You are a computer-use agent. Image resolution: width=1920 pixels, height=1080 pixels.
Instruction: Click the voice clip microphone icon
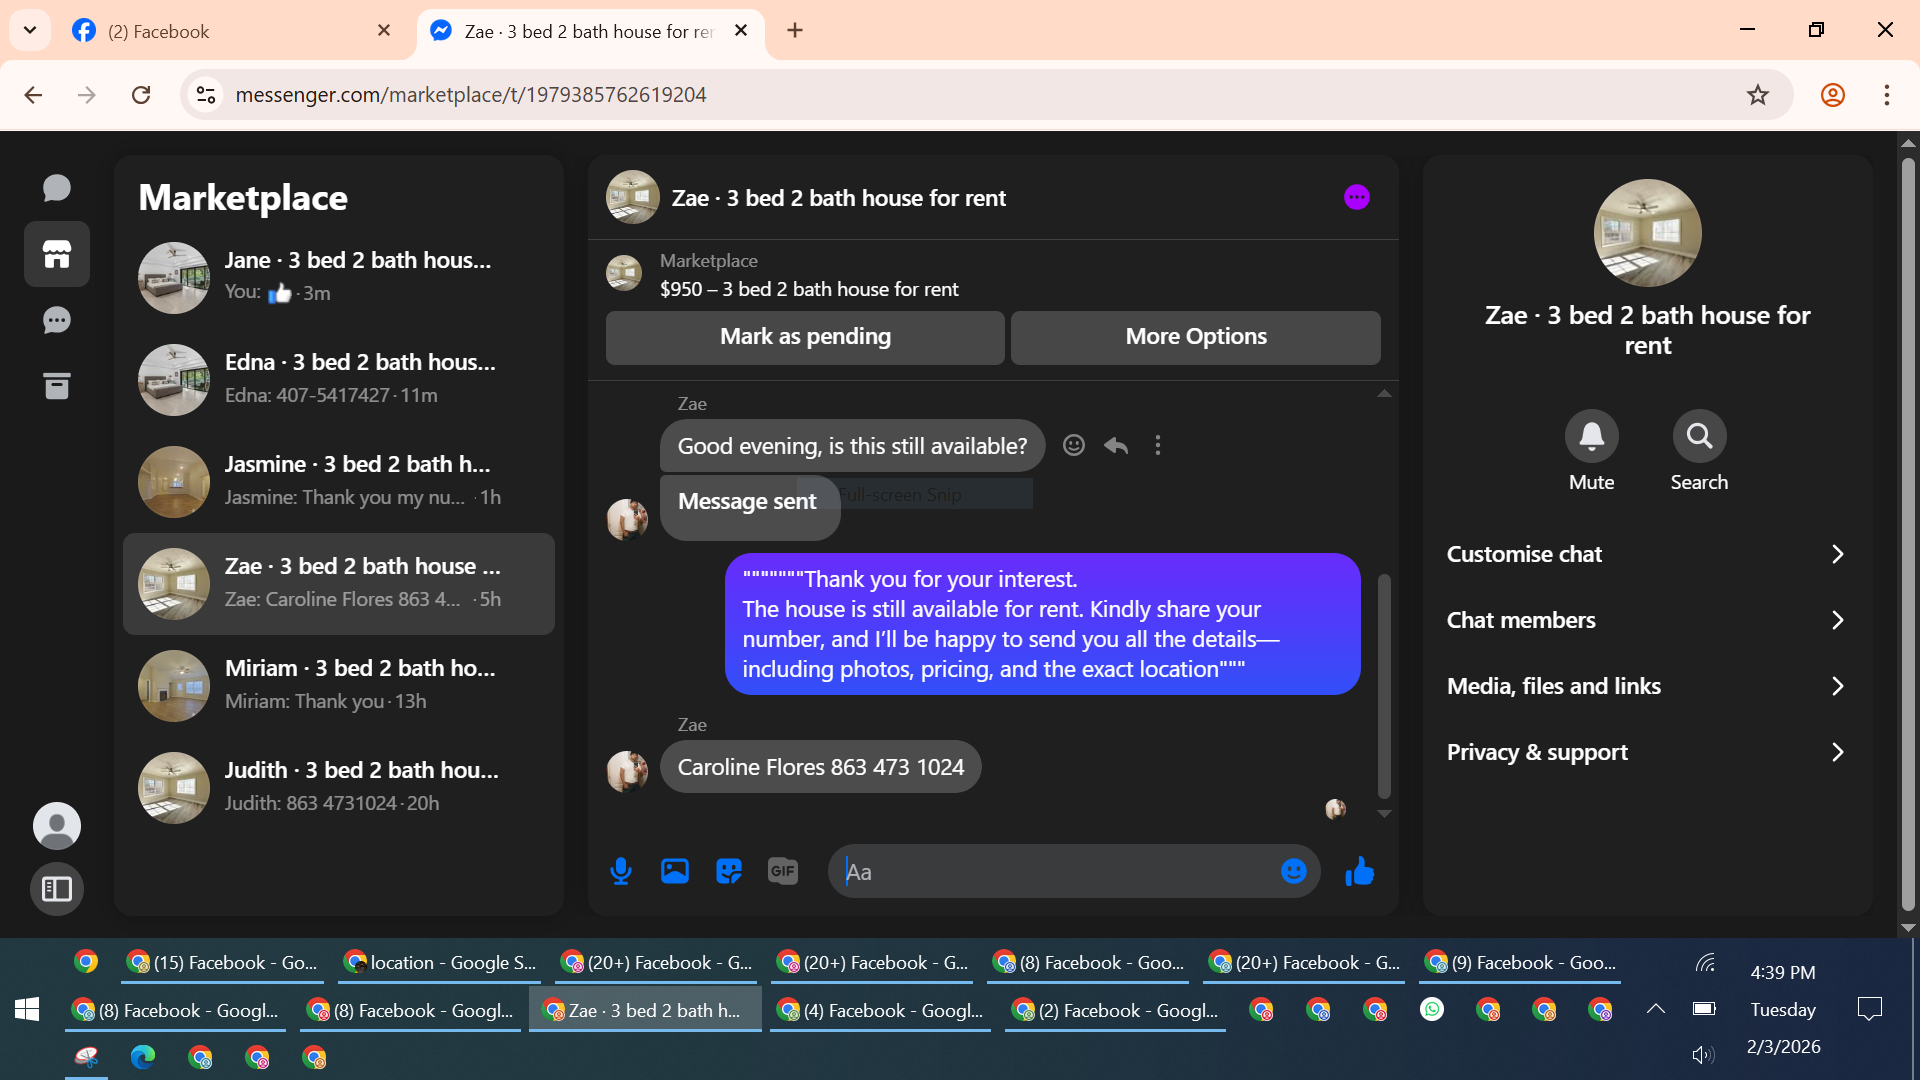(620, 871)
